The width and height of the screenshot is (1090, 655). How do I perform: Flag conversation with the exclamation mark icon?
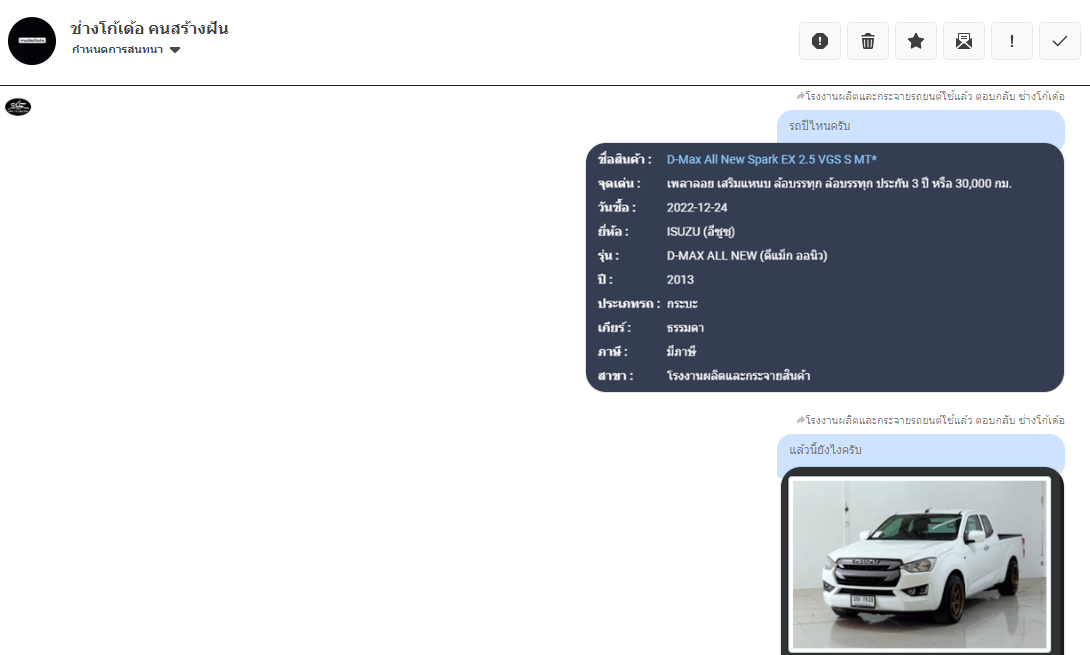(x=1011, y=41)
